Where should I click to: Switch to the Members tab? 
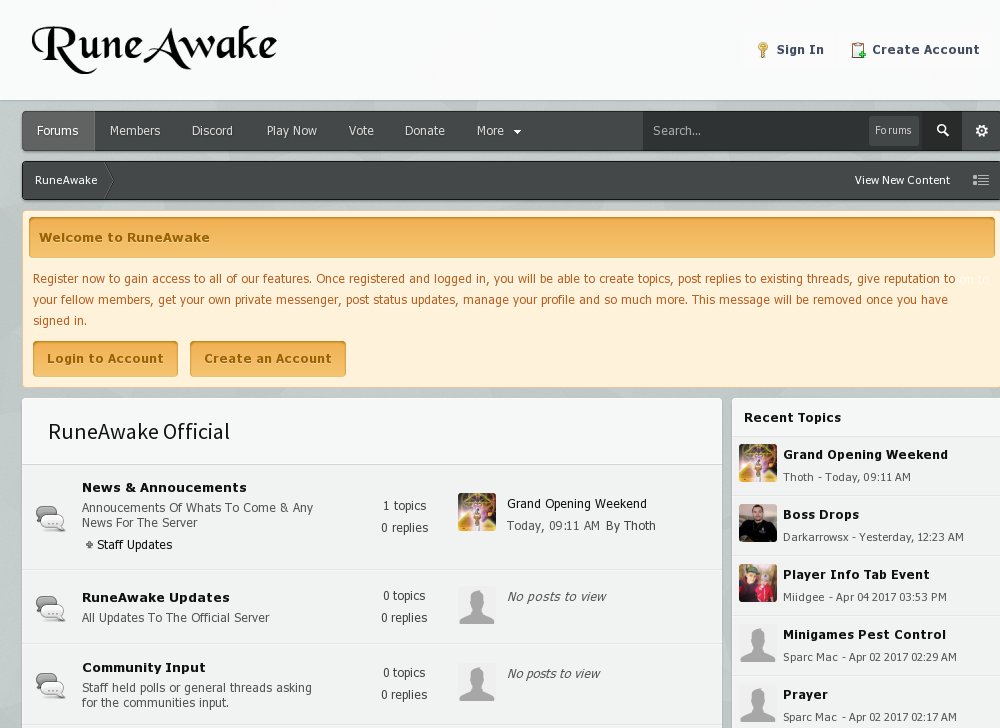click(135, 131)
